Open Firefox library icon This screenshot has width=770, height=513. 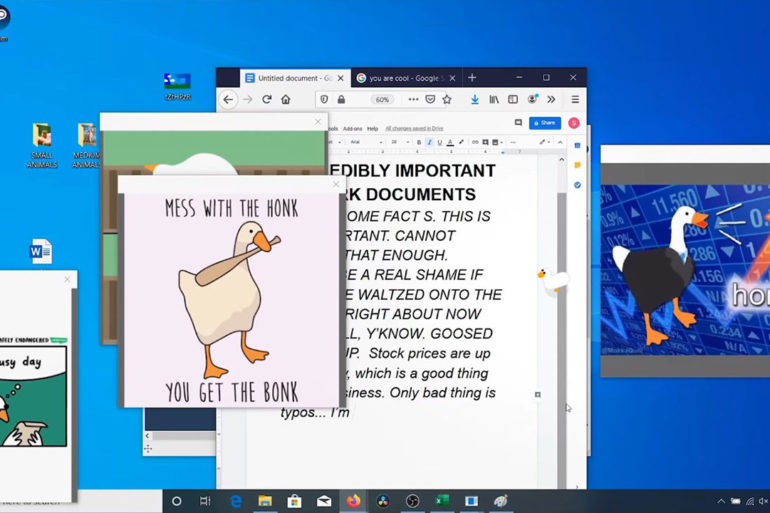click(494, 100)
